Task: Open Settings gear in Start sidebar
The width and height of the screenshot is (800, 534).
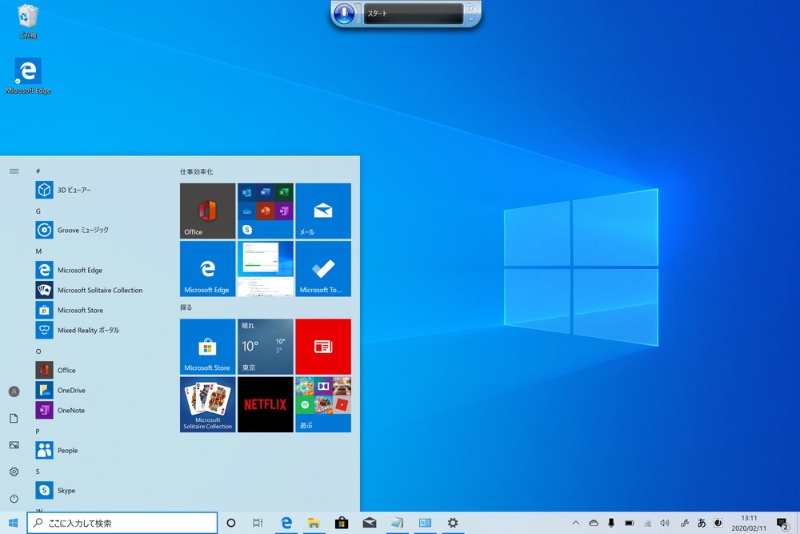Action: click(14, 471)
